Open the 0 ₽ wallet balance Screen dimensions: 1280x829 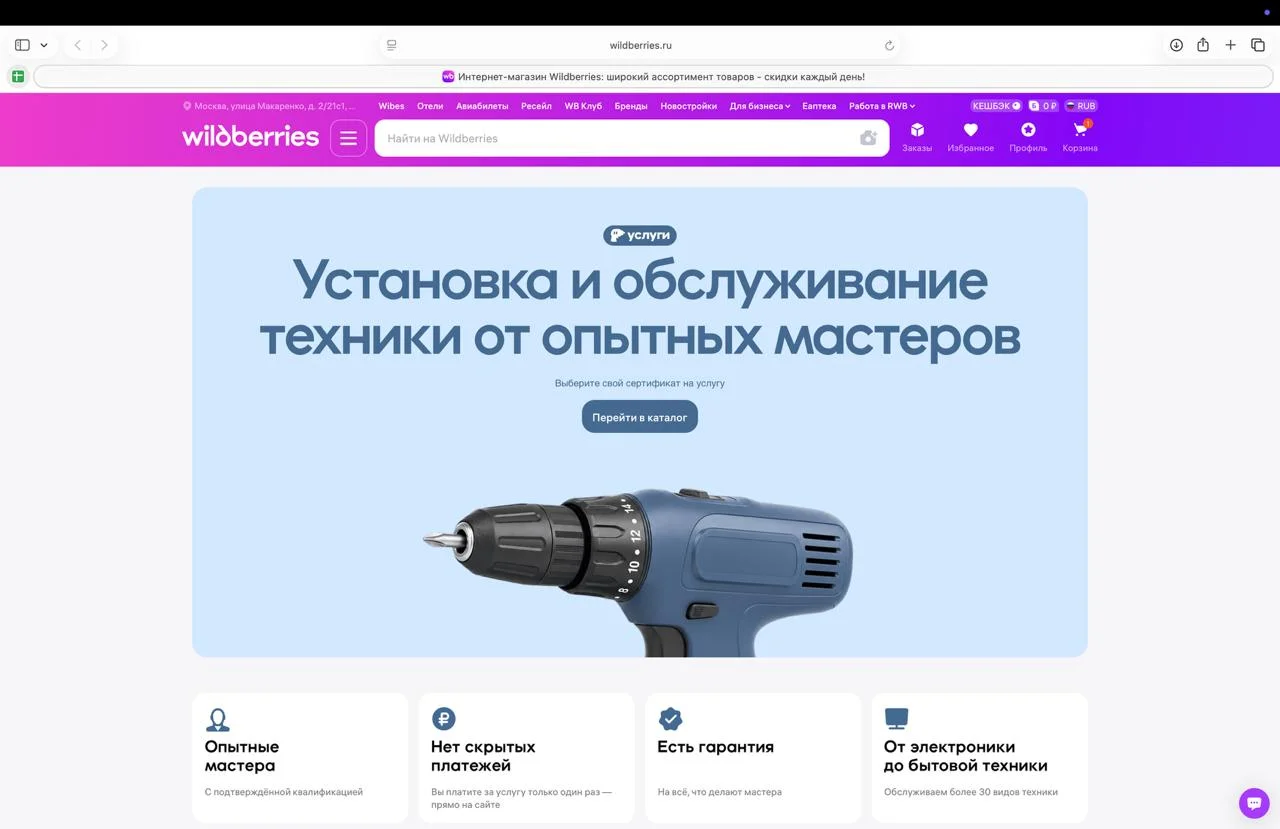(x=1043, y=106)
